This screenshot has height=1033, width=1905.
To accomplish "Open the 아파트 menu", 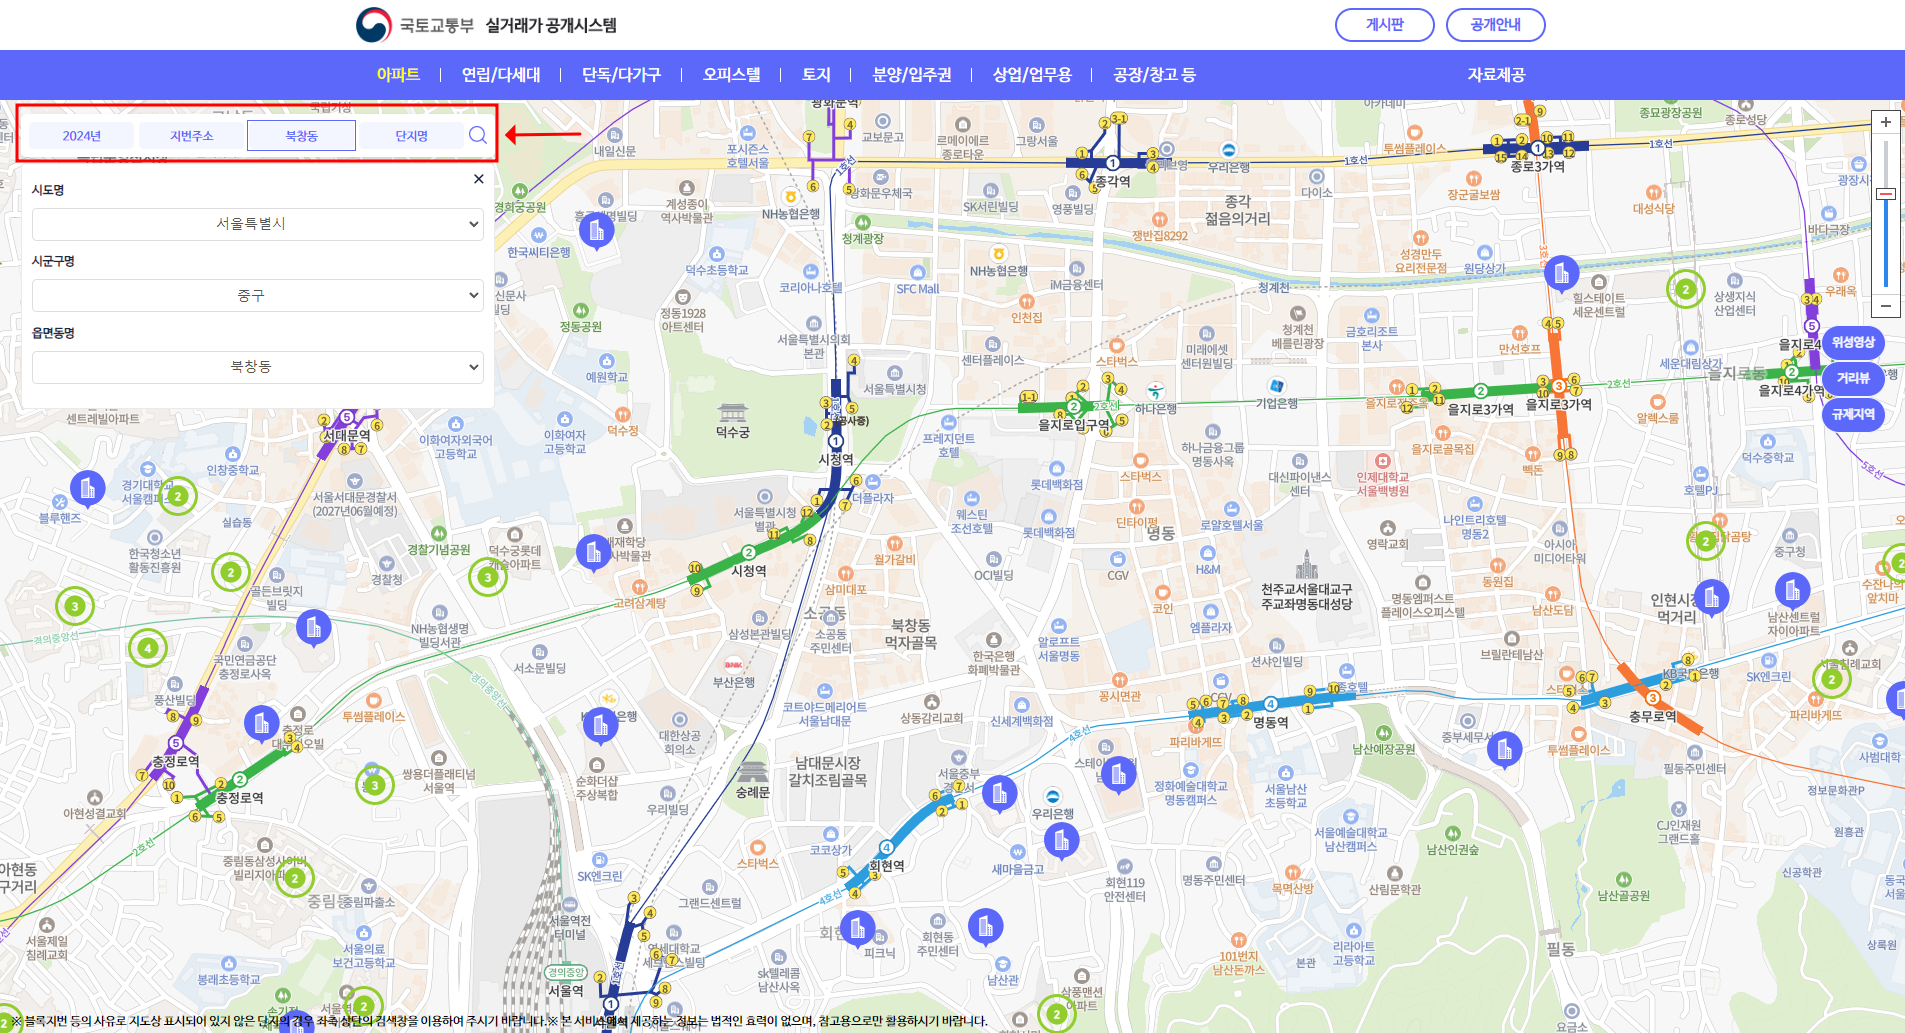I will 398,75.
